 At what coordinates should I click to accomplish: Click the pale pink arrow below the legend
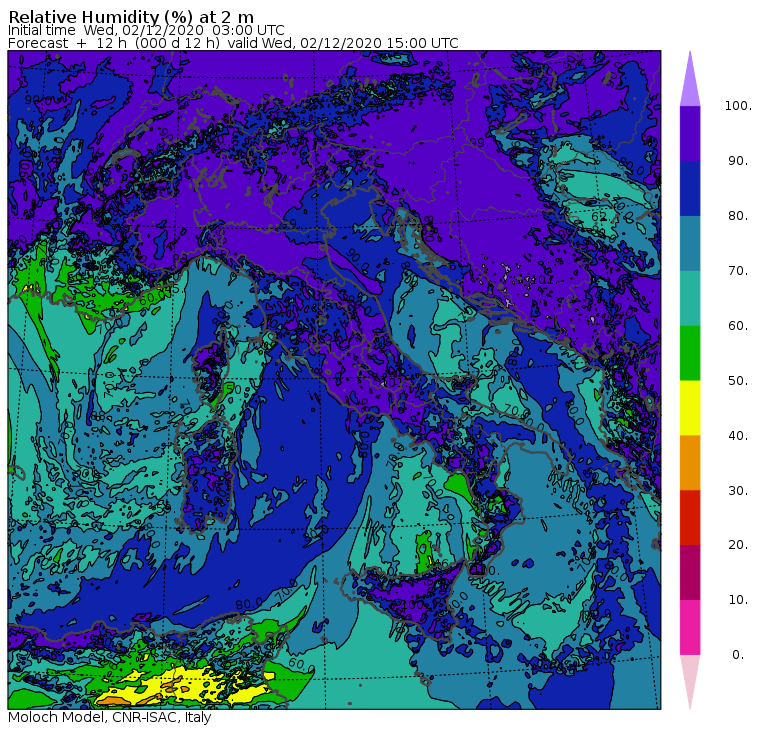(690, 679)
